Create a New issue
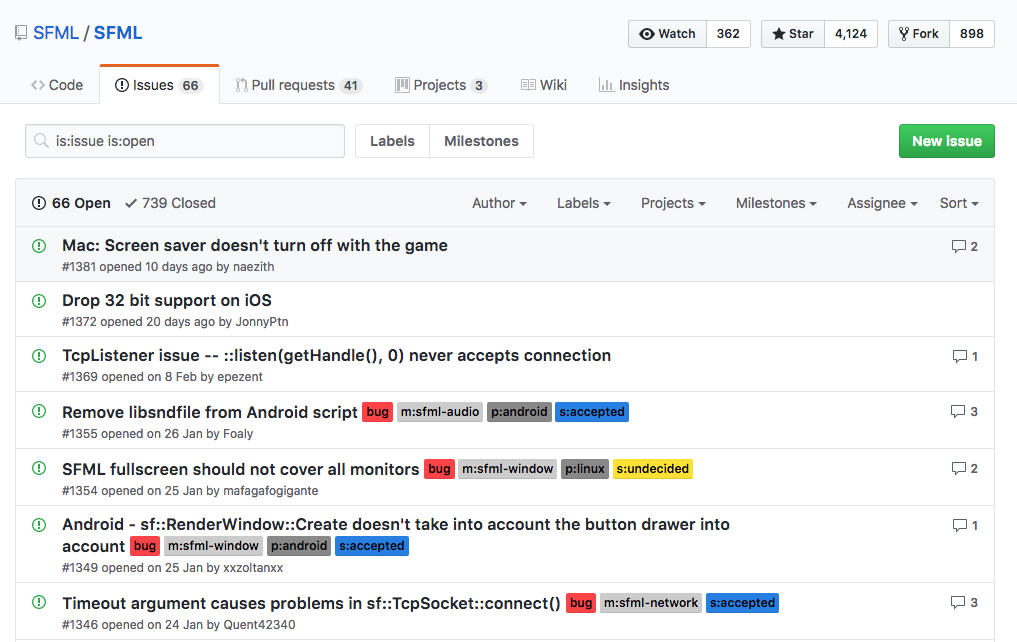The width and height of the screenshot is (1017, 642). (946, 141)
